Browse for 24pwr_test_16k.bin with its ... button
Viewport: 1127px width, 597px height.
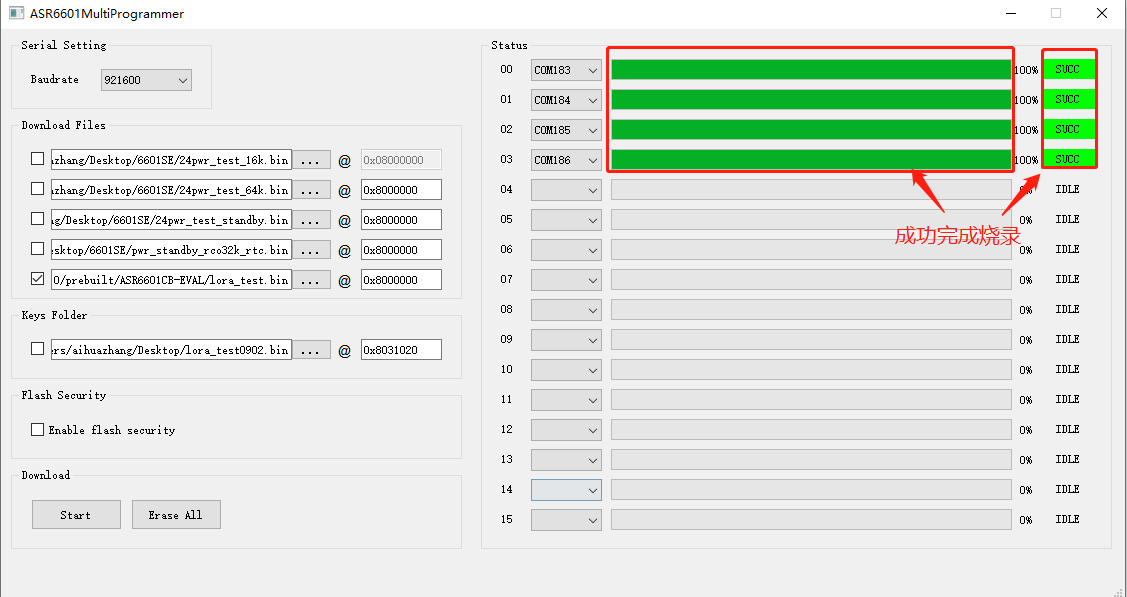[311, 160]
